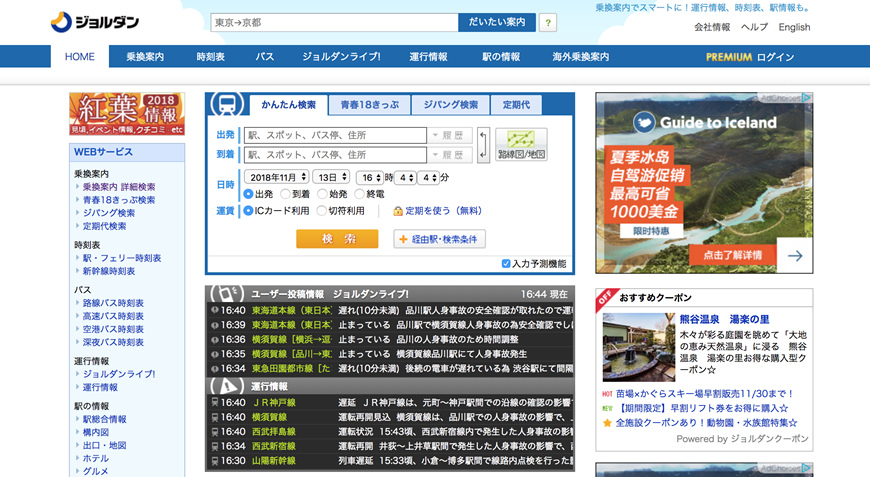
Task: Open 運行情報 in the navigation bar
Action: pyautogui.click(x=428, y=57)
